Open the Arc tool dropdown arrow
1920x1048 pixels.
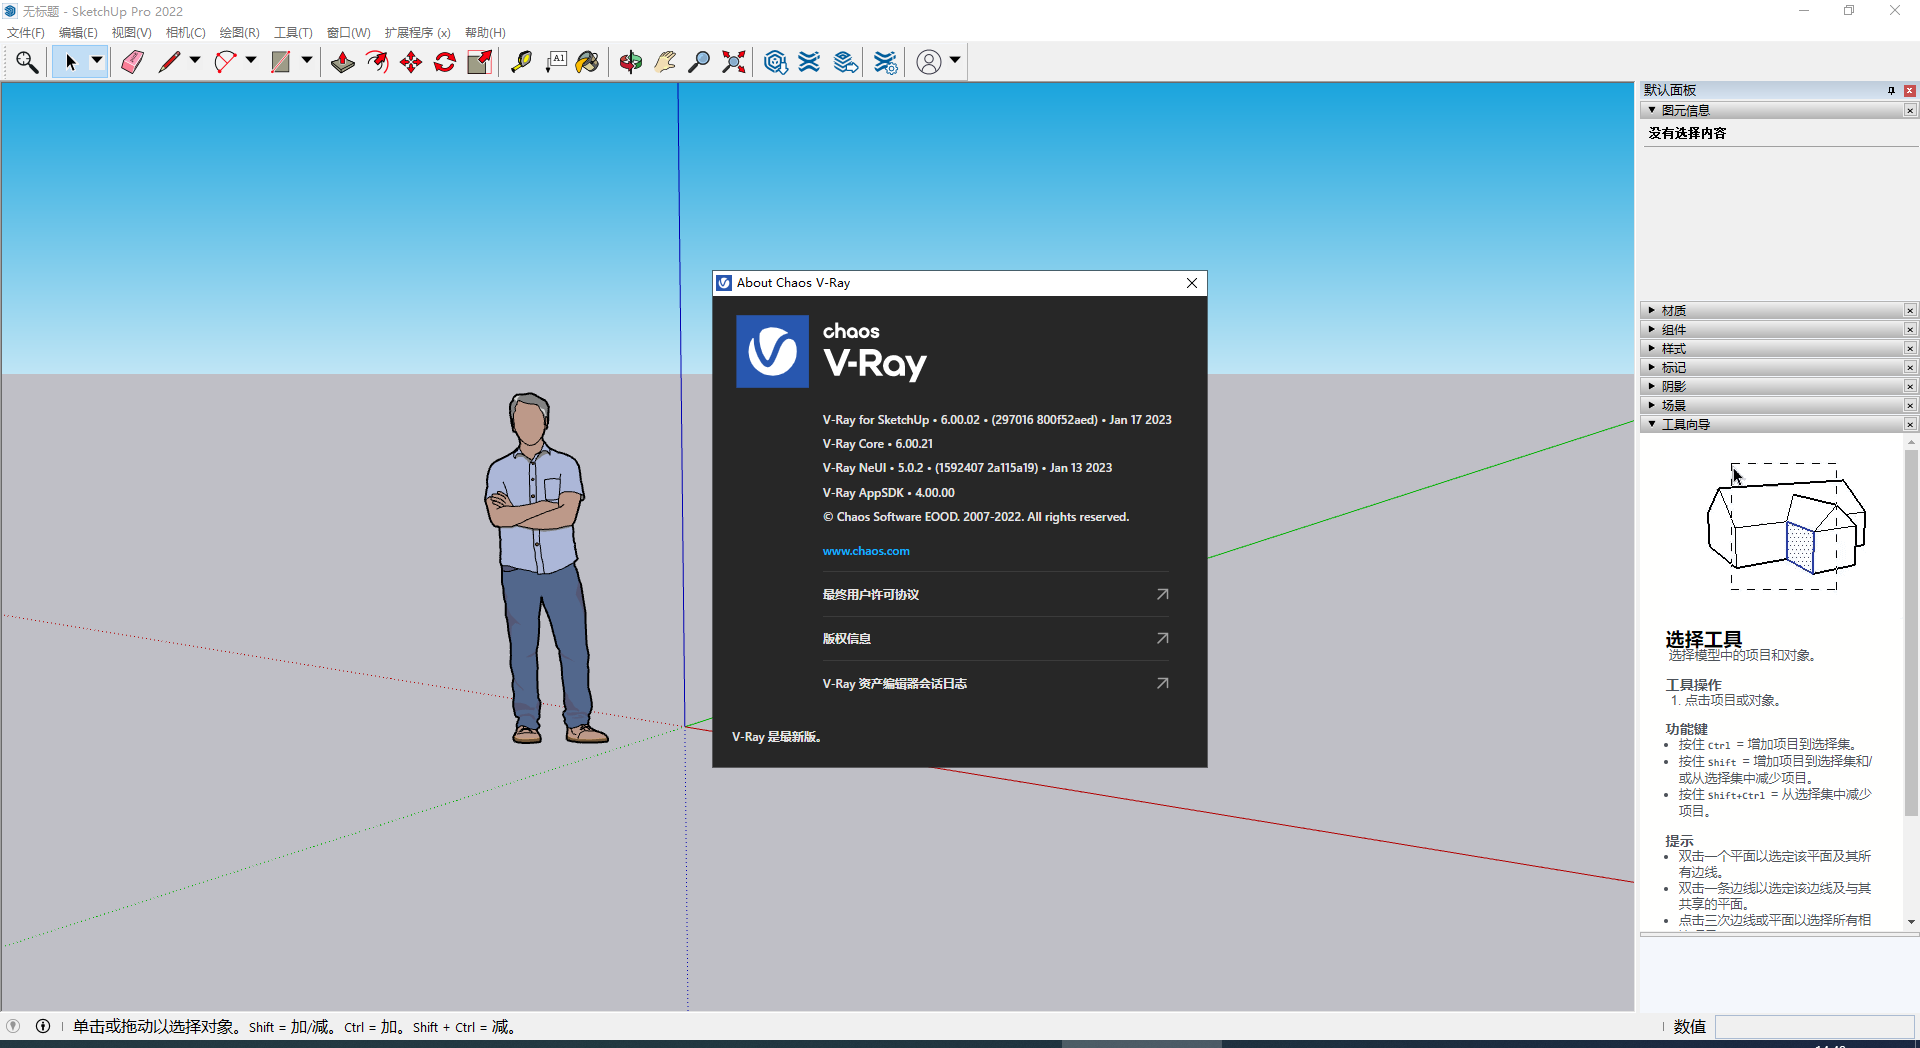coord(249,61)
